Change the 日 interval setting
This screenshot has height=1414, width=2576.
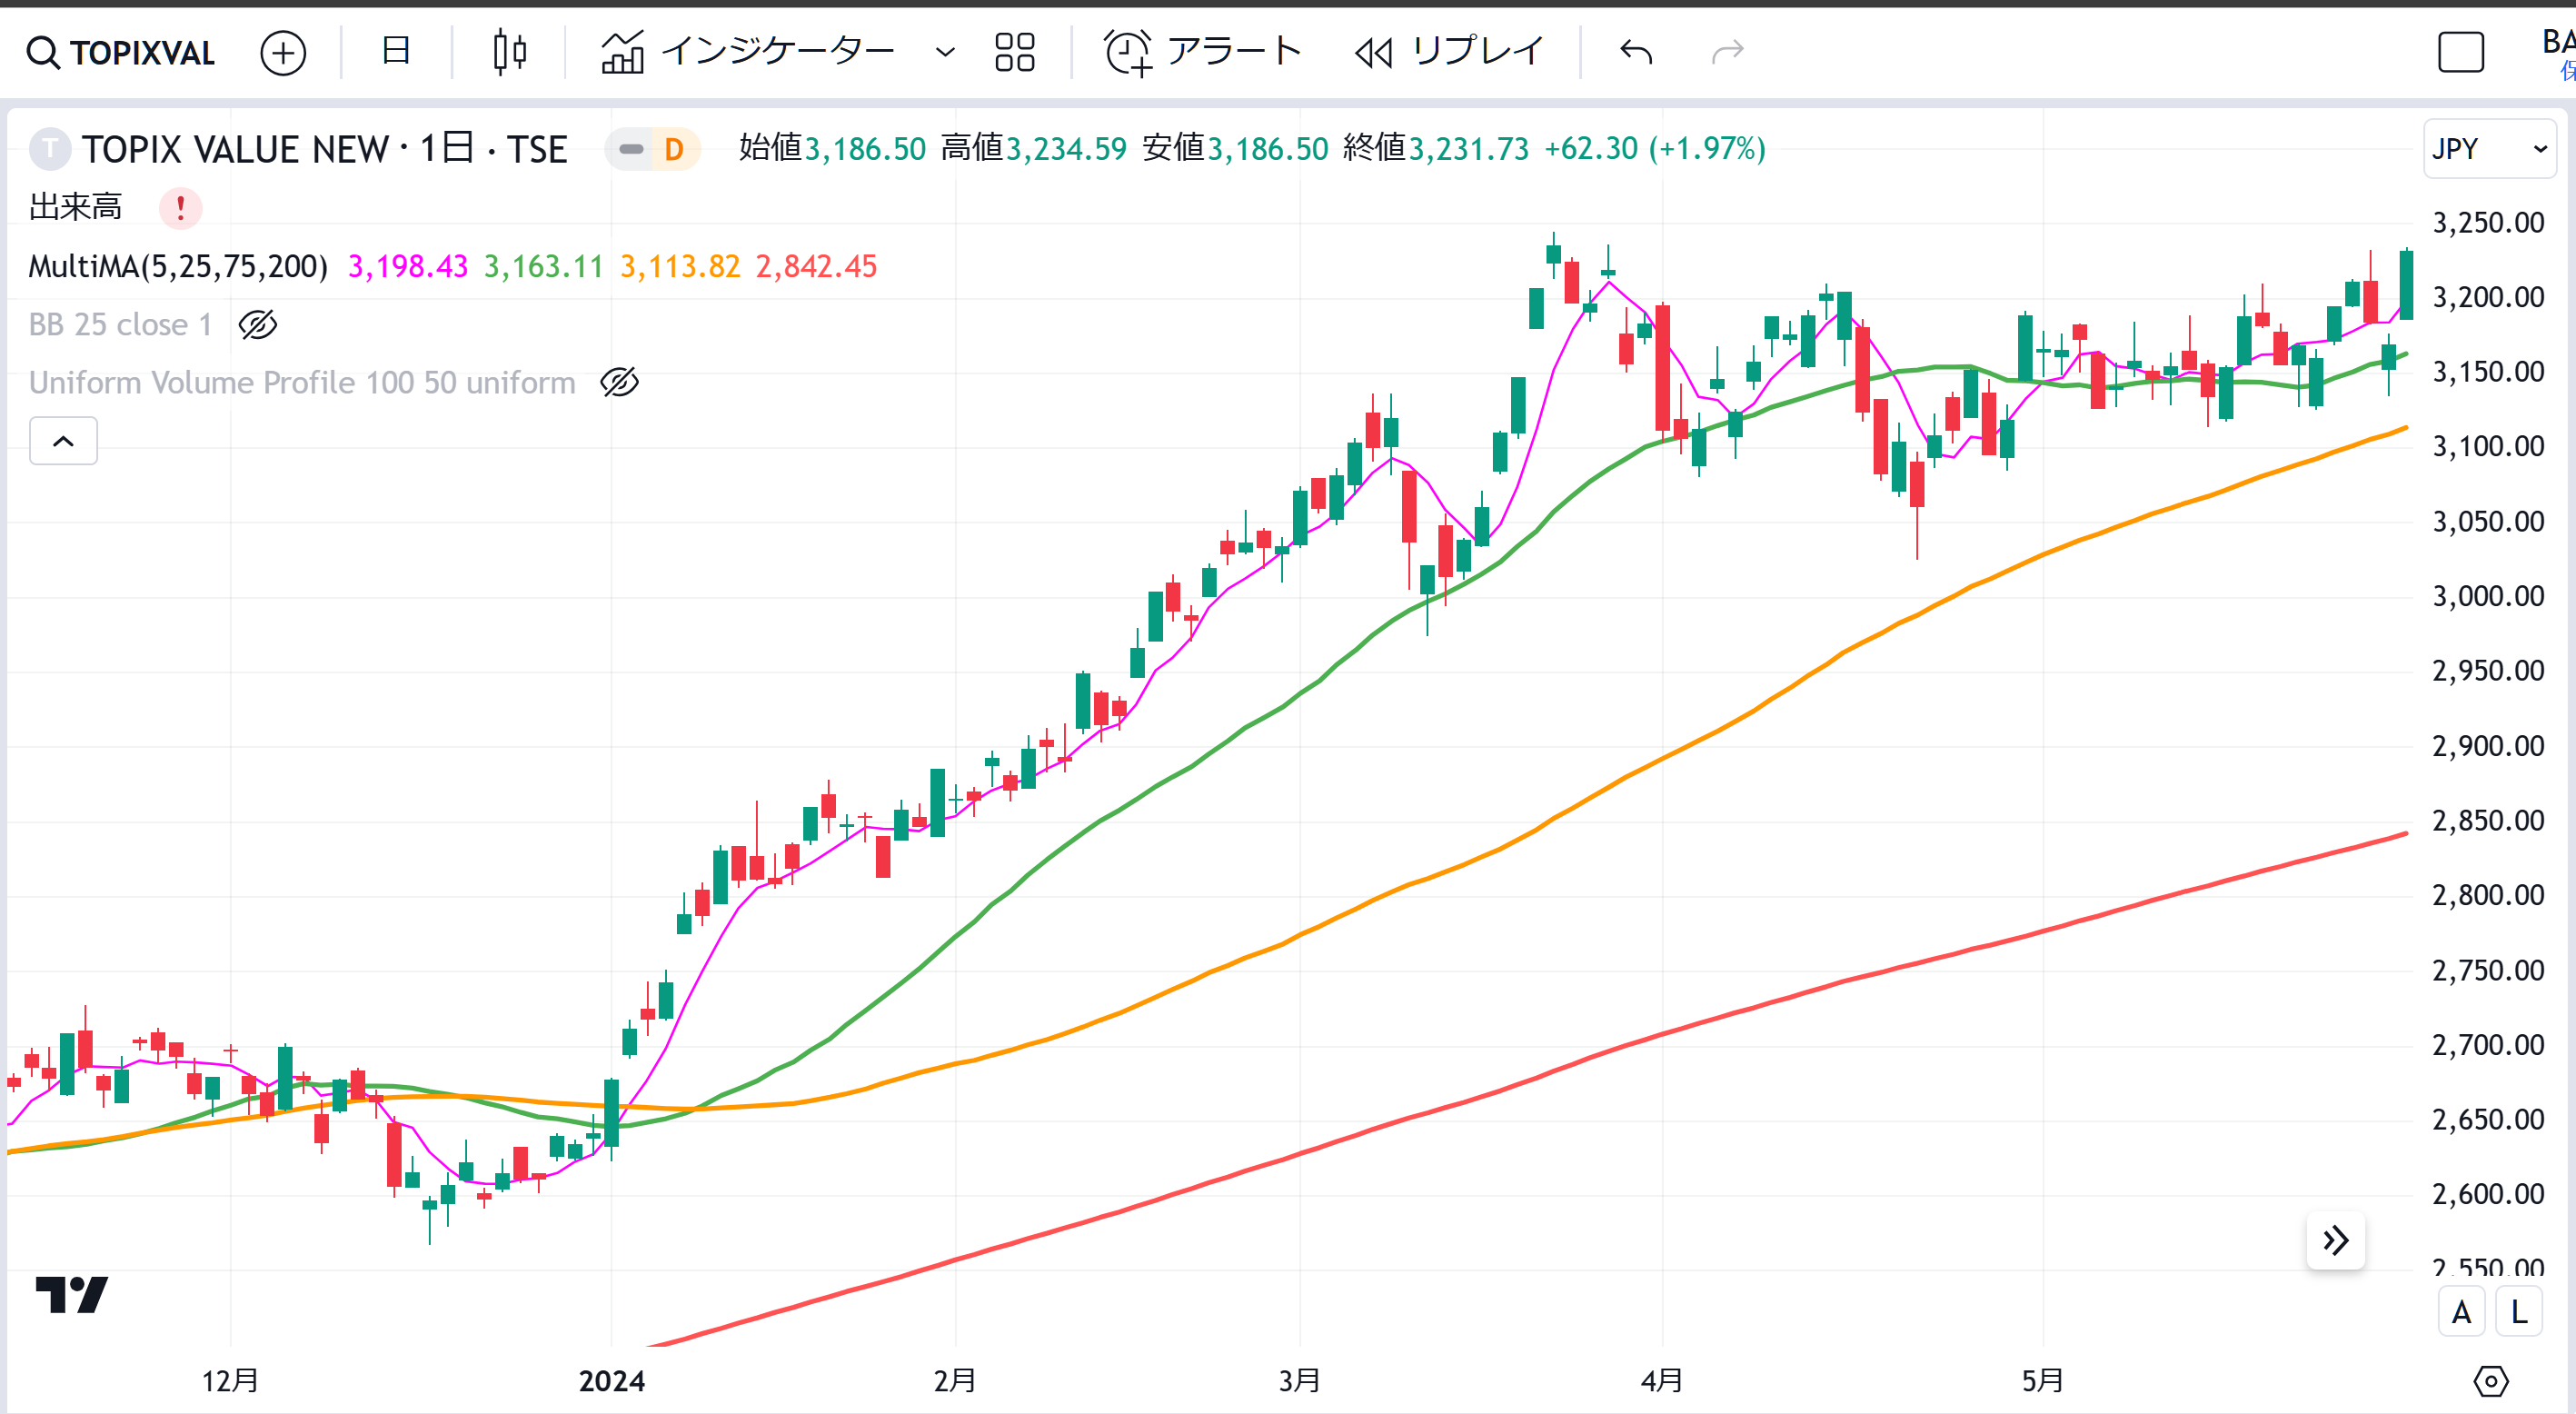point(396,51)
